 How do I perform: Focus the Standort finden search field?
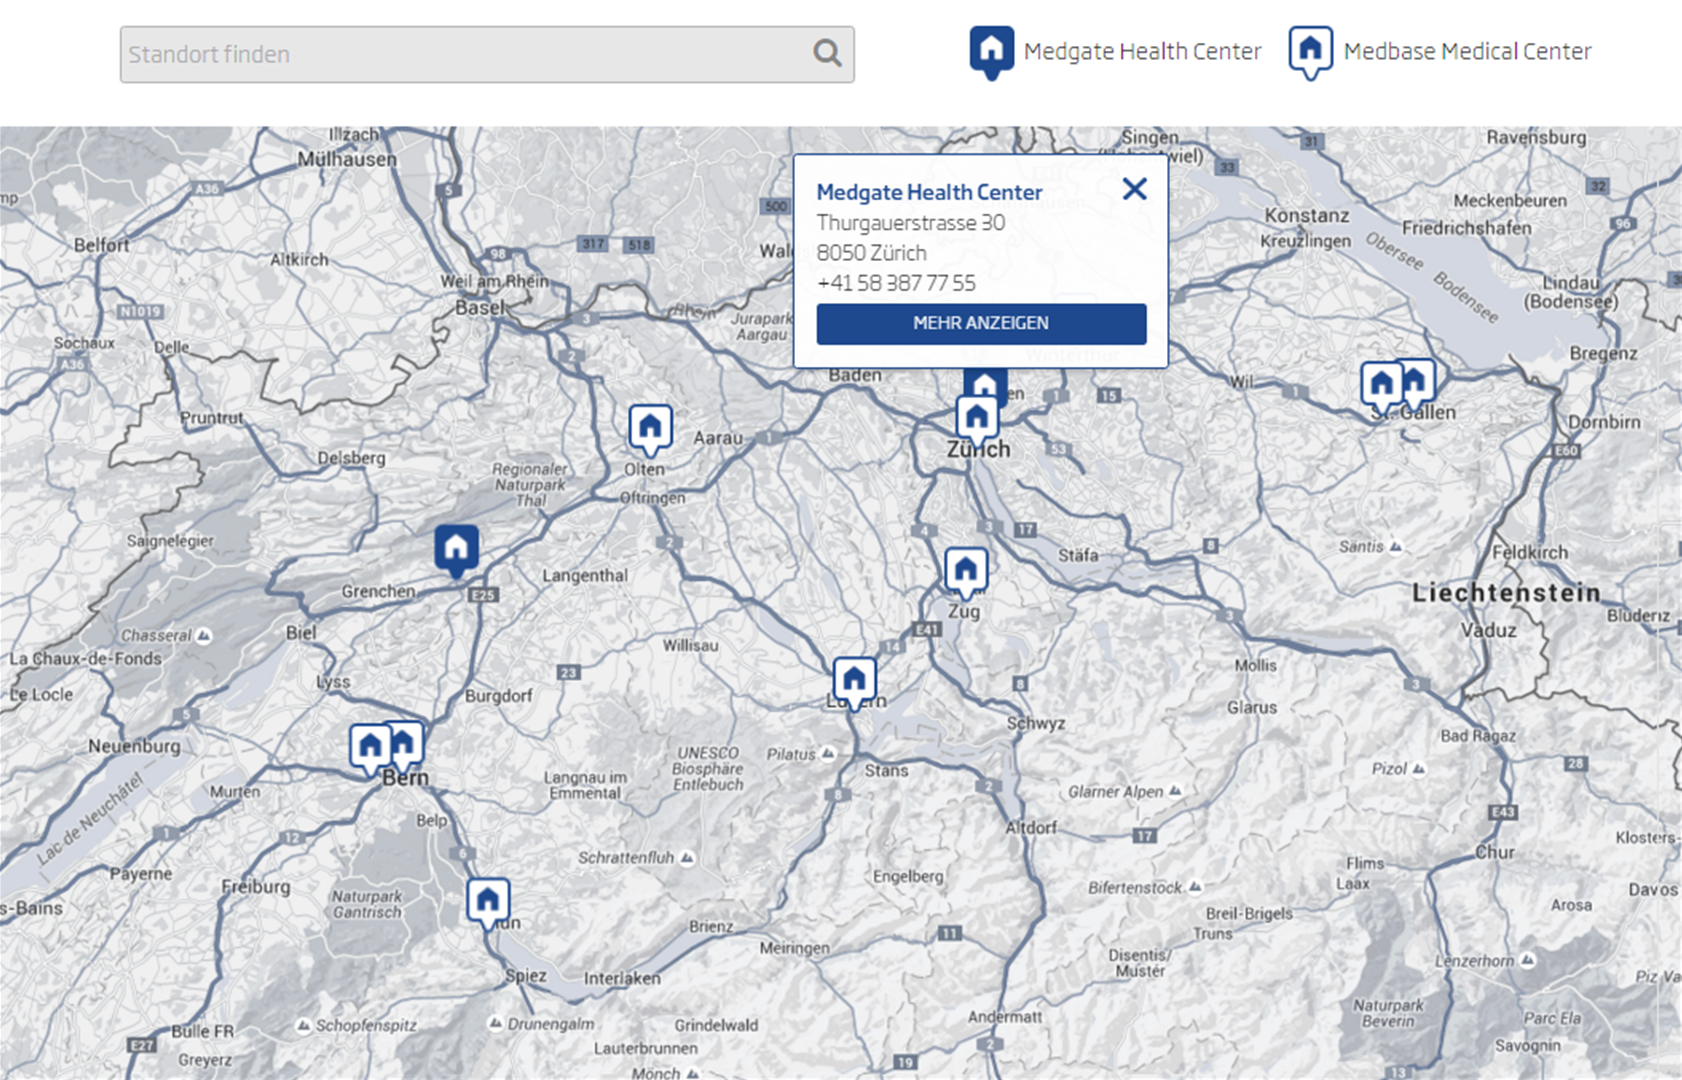click(x=487, y=54)
